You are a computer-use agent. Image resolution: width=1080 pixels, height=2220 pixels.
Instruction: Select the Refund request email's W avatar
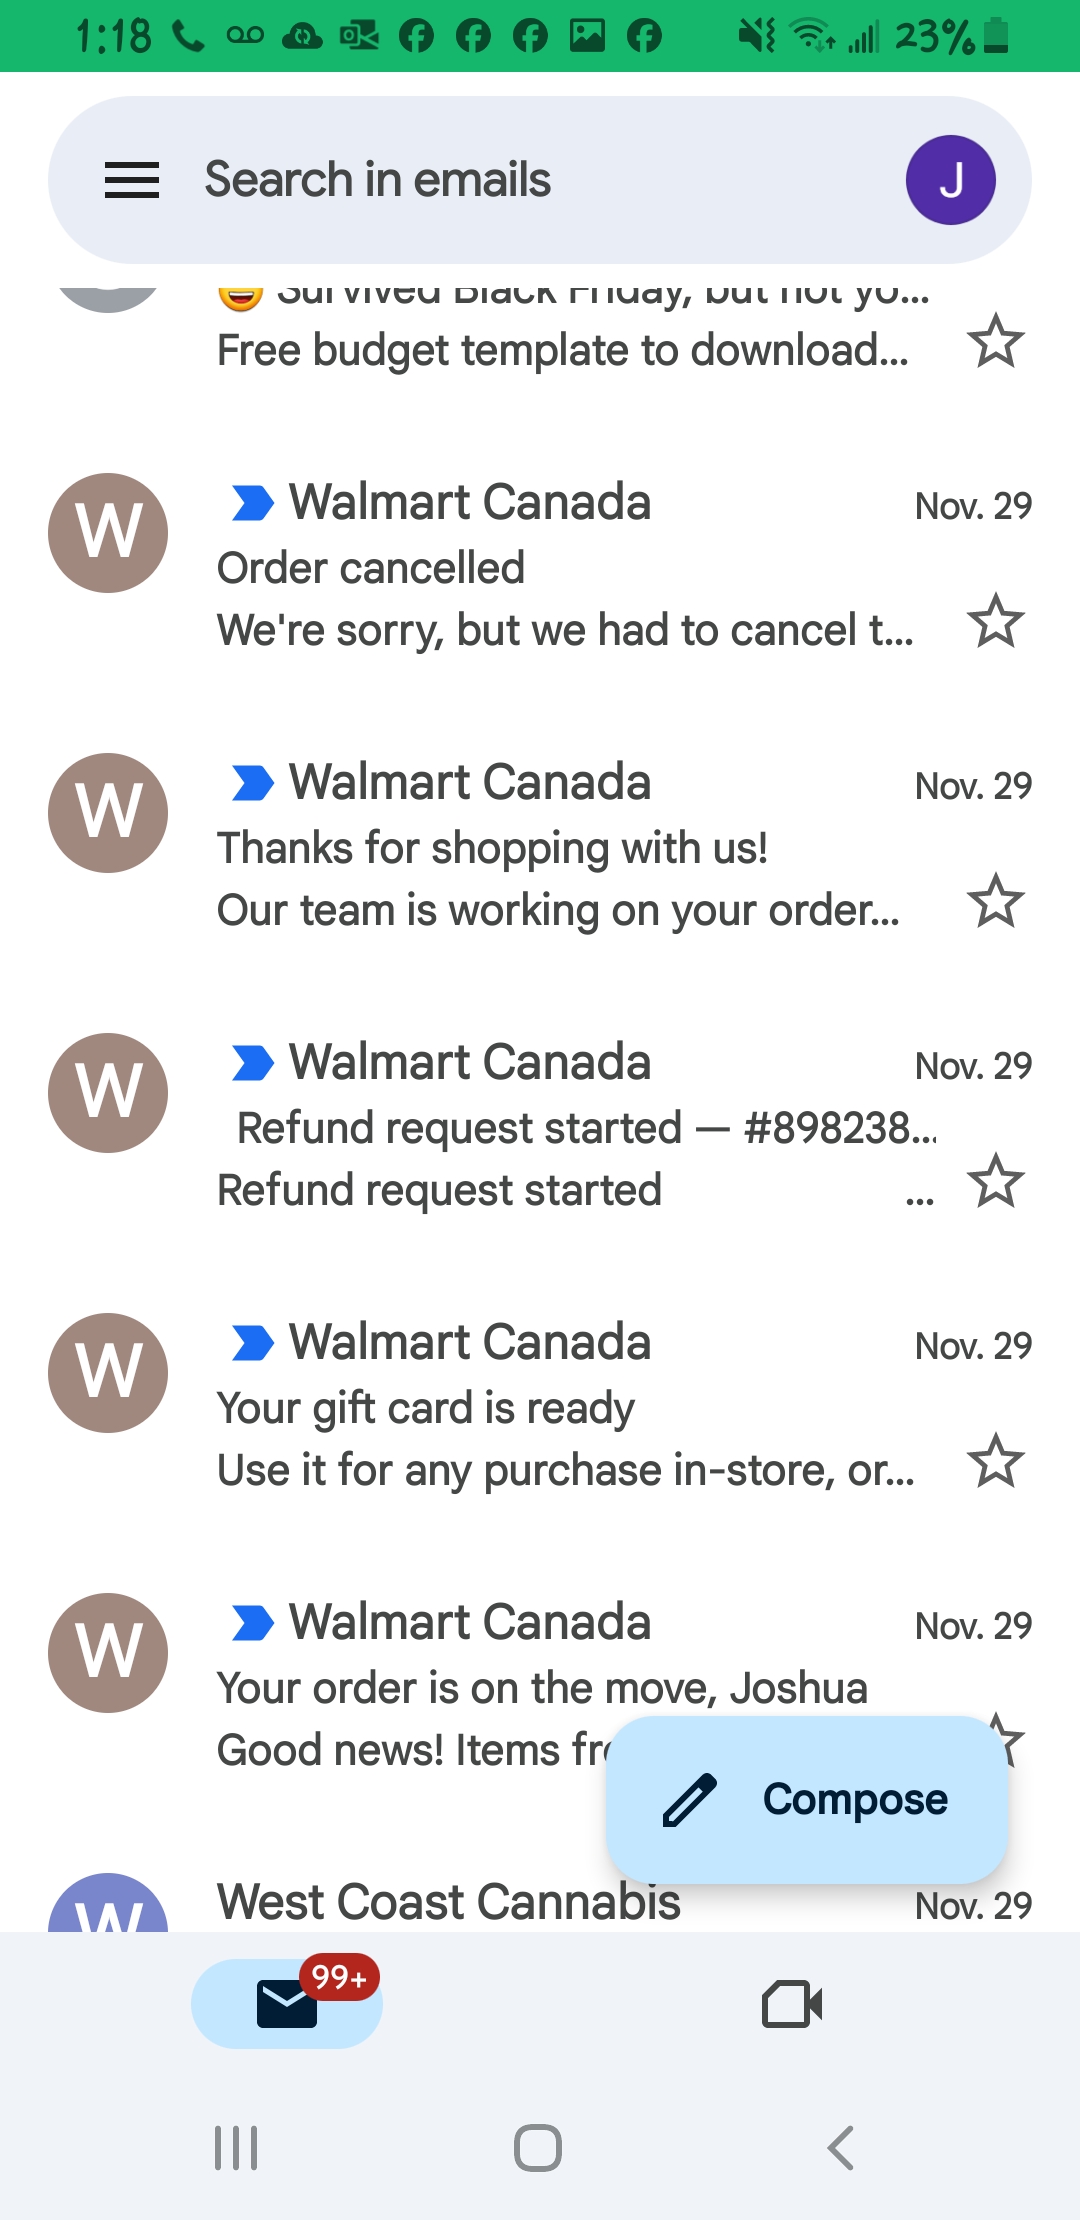coord(108,1093)
